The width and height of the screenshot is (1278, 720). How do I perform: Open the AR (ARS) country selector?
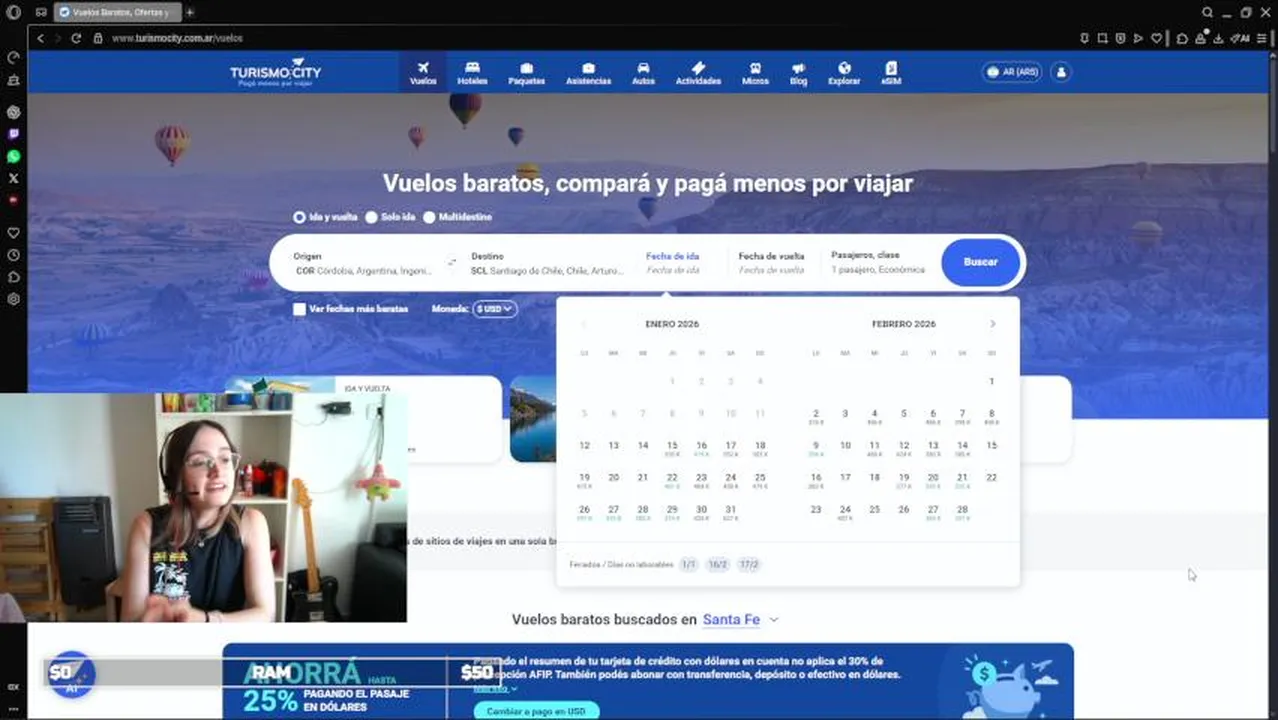[x=1012, y=72]
